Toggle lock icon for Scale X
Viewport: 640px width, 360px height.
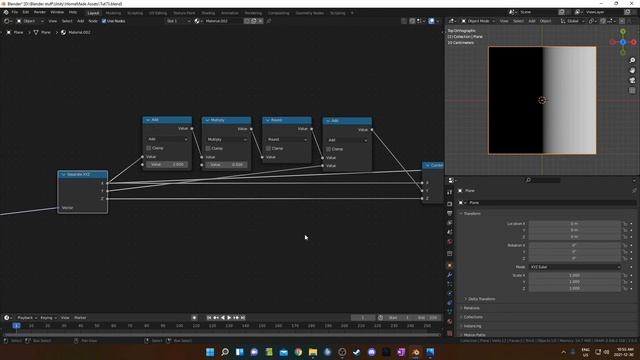click(625, 276)
